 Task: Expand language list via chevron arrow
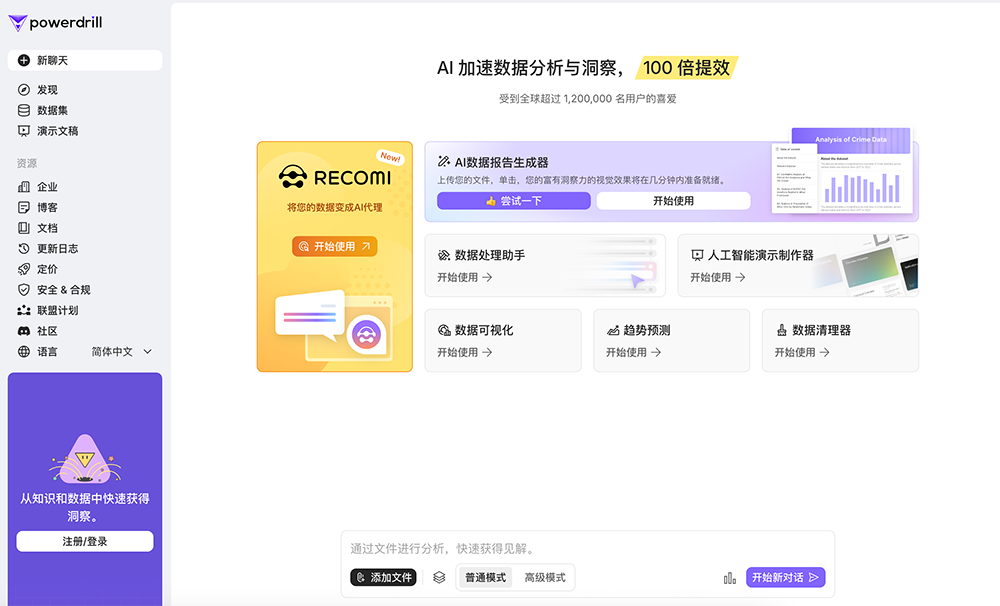pyautogui.click(x=147, y=351)
